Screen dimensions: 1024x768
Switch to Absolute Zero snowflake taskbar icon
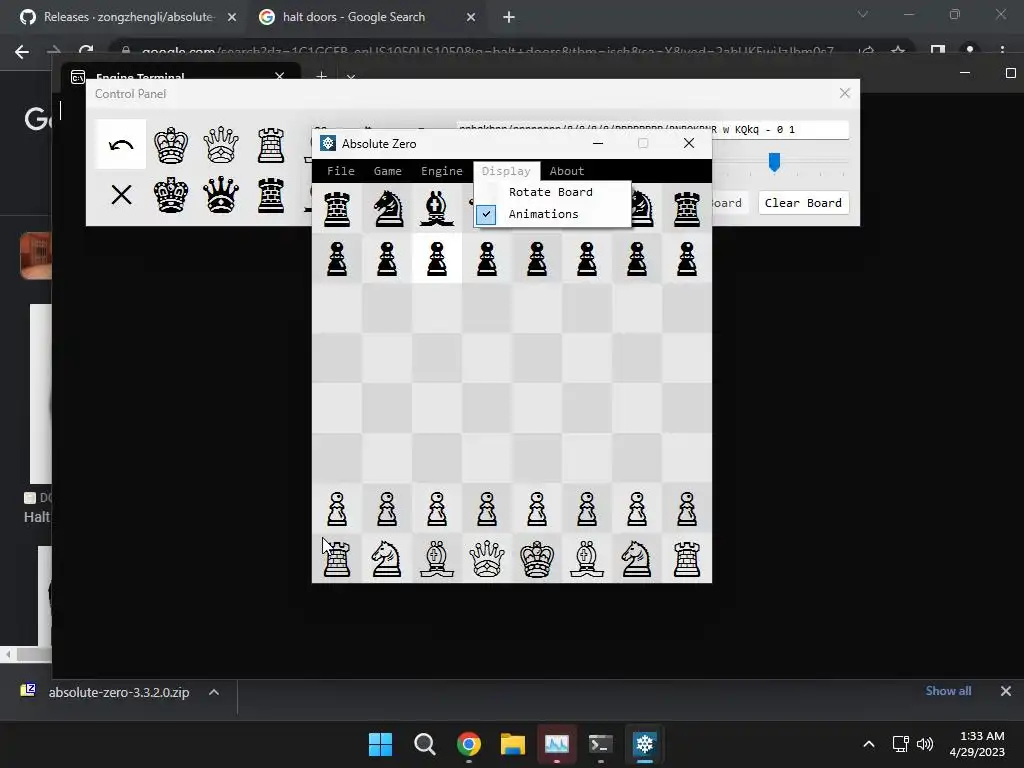[644, 744]
